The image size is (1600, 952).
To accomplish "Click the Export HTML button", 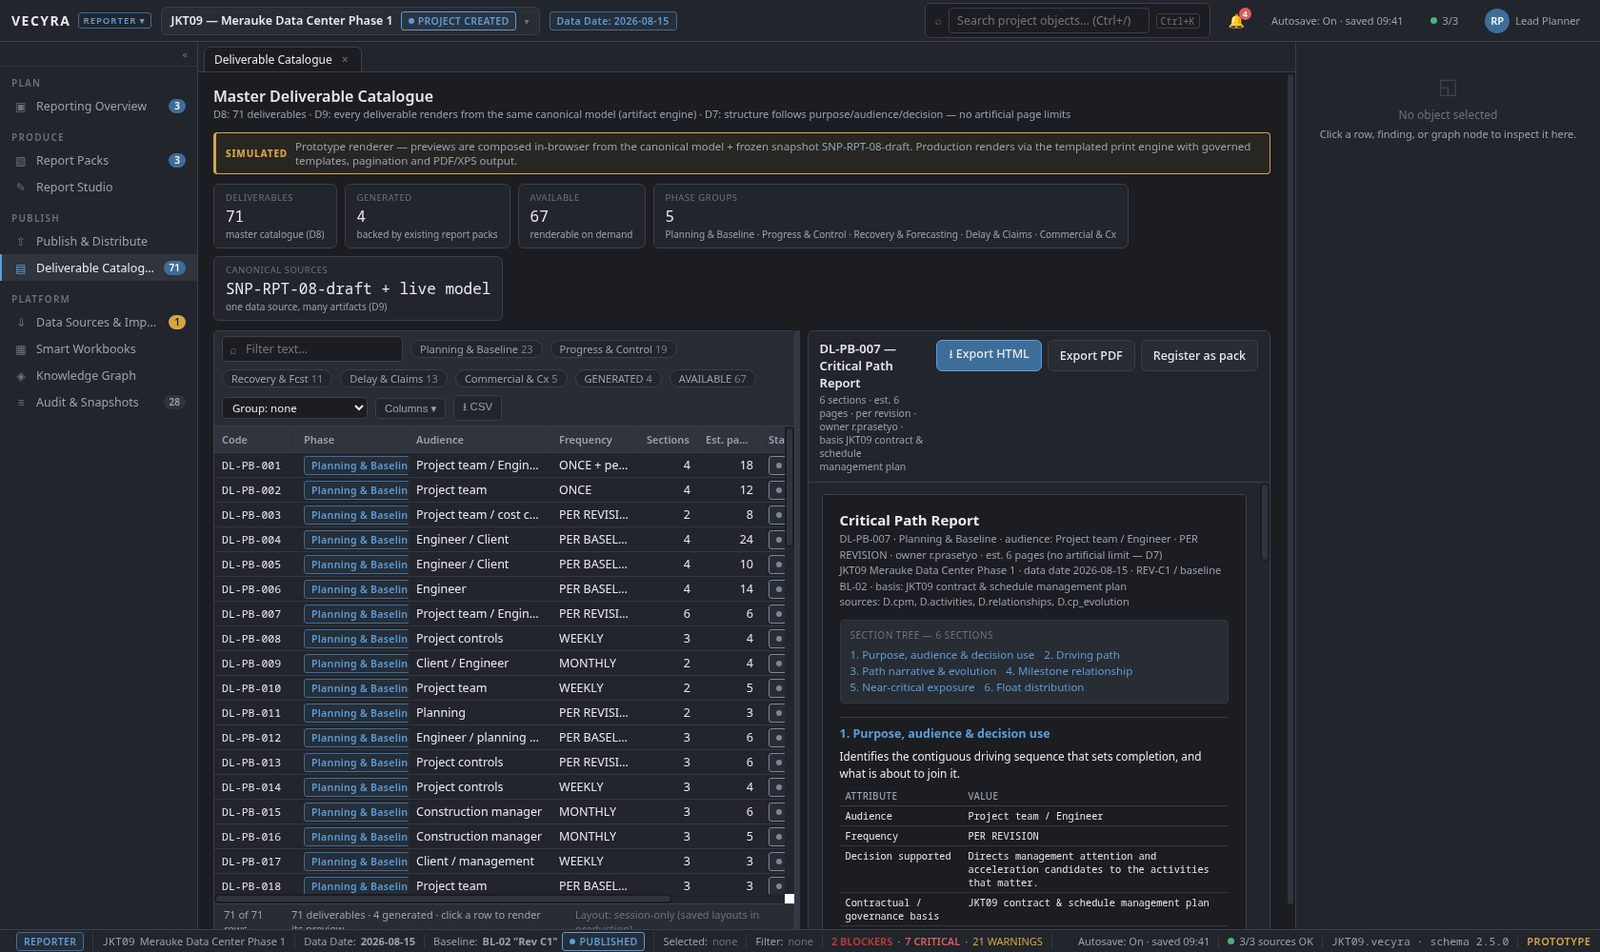I will pyautogui.click(x=988, y=355).
